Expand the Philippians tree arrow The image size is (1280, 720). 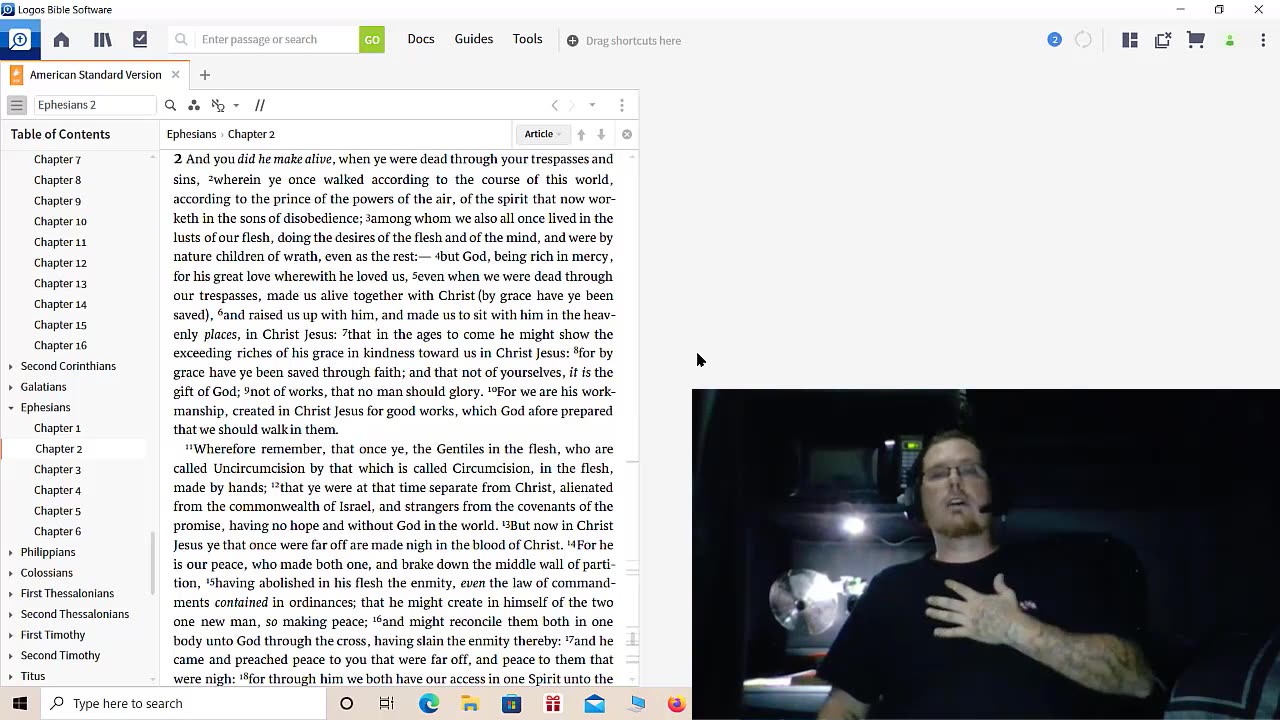click(10, 552)
